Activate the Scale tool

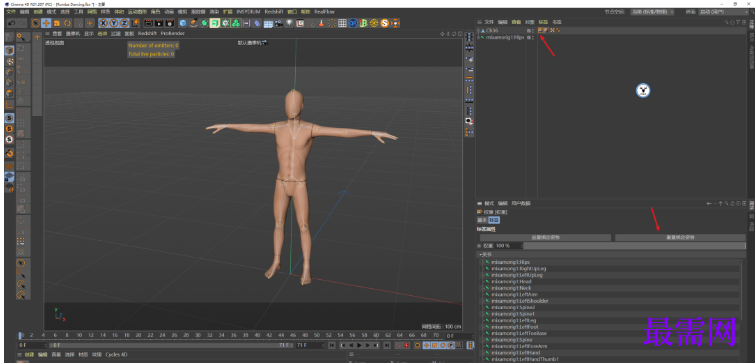tap(57, 23)
